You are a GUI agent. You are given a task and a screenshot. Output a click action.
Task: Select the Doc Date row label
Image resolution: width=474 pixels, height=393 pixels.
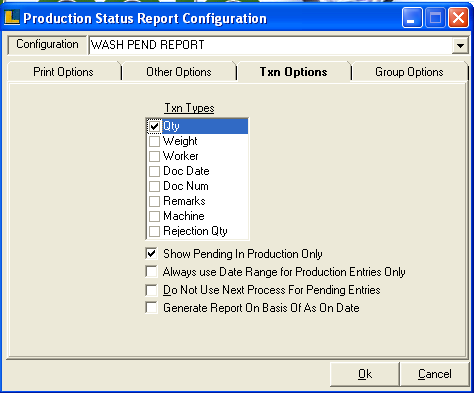186,171
